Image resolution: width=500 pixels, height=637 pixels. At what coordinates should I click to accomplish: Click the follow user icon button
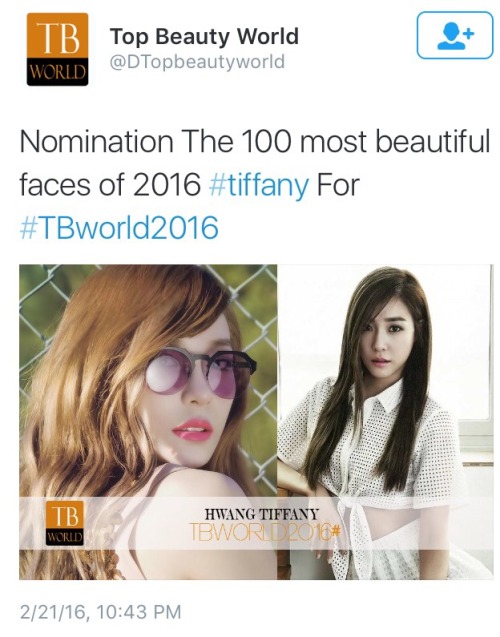pos(455,35)
